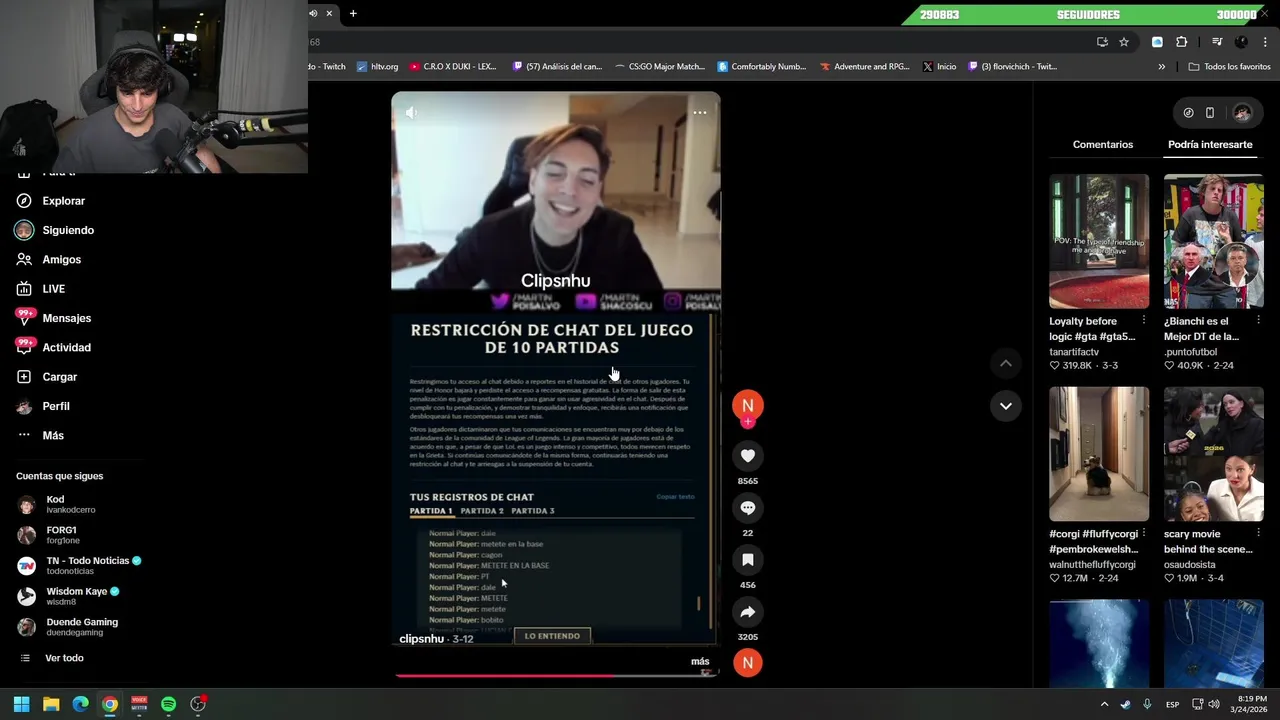
Task: Switch to the Comentarios tab
Action: coord(1103,145)
